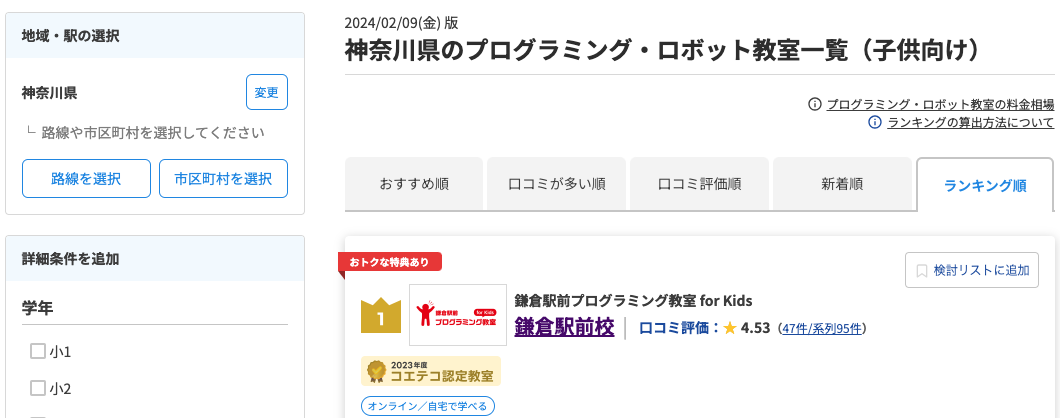
Task: Click the info icon beside ランキングの算出方法
Action: point(875,123)
